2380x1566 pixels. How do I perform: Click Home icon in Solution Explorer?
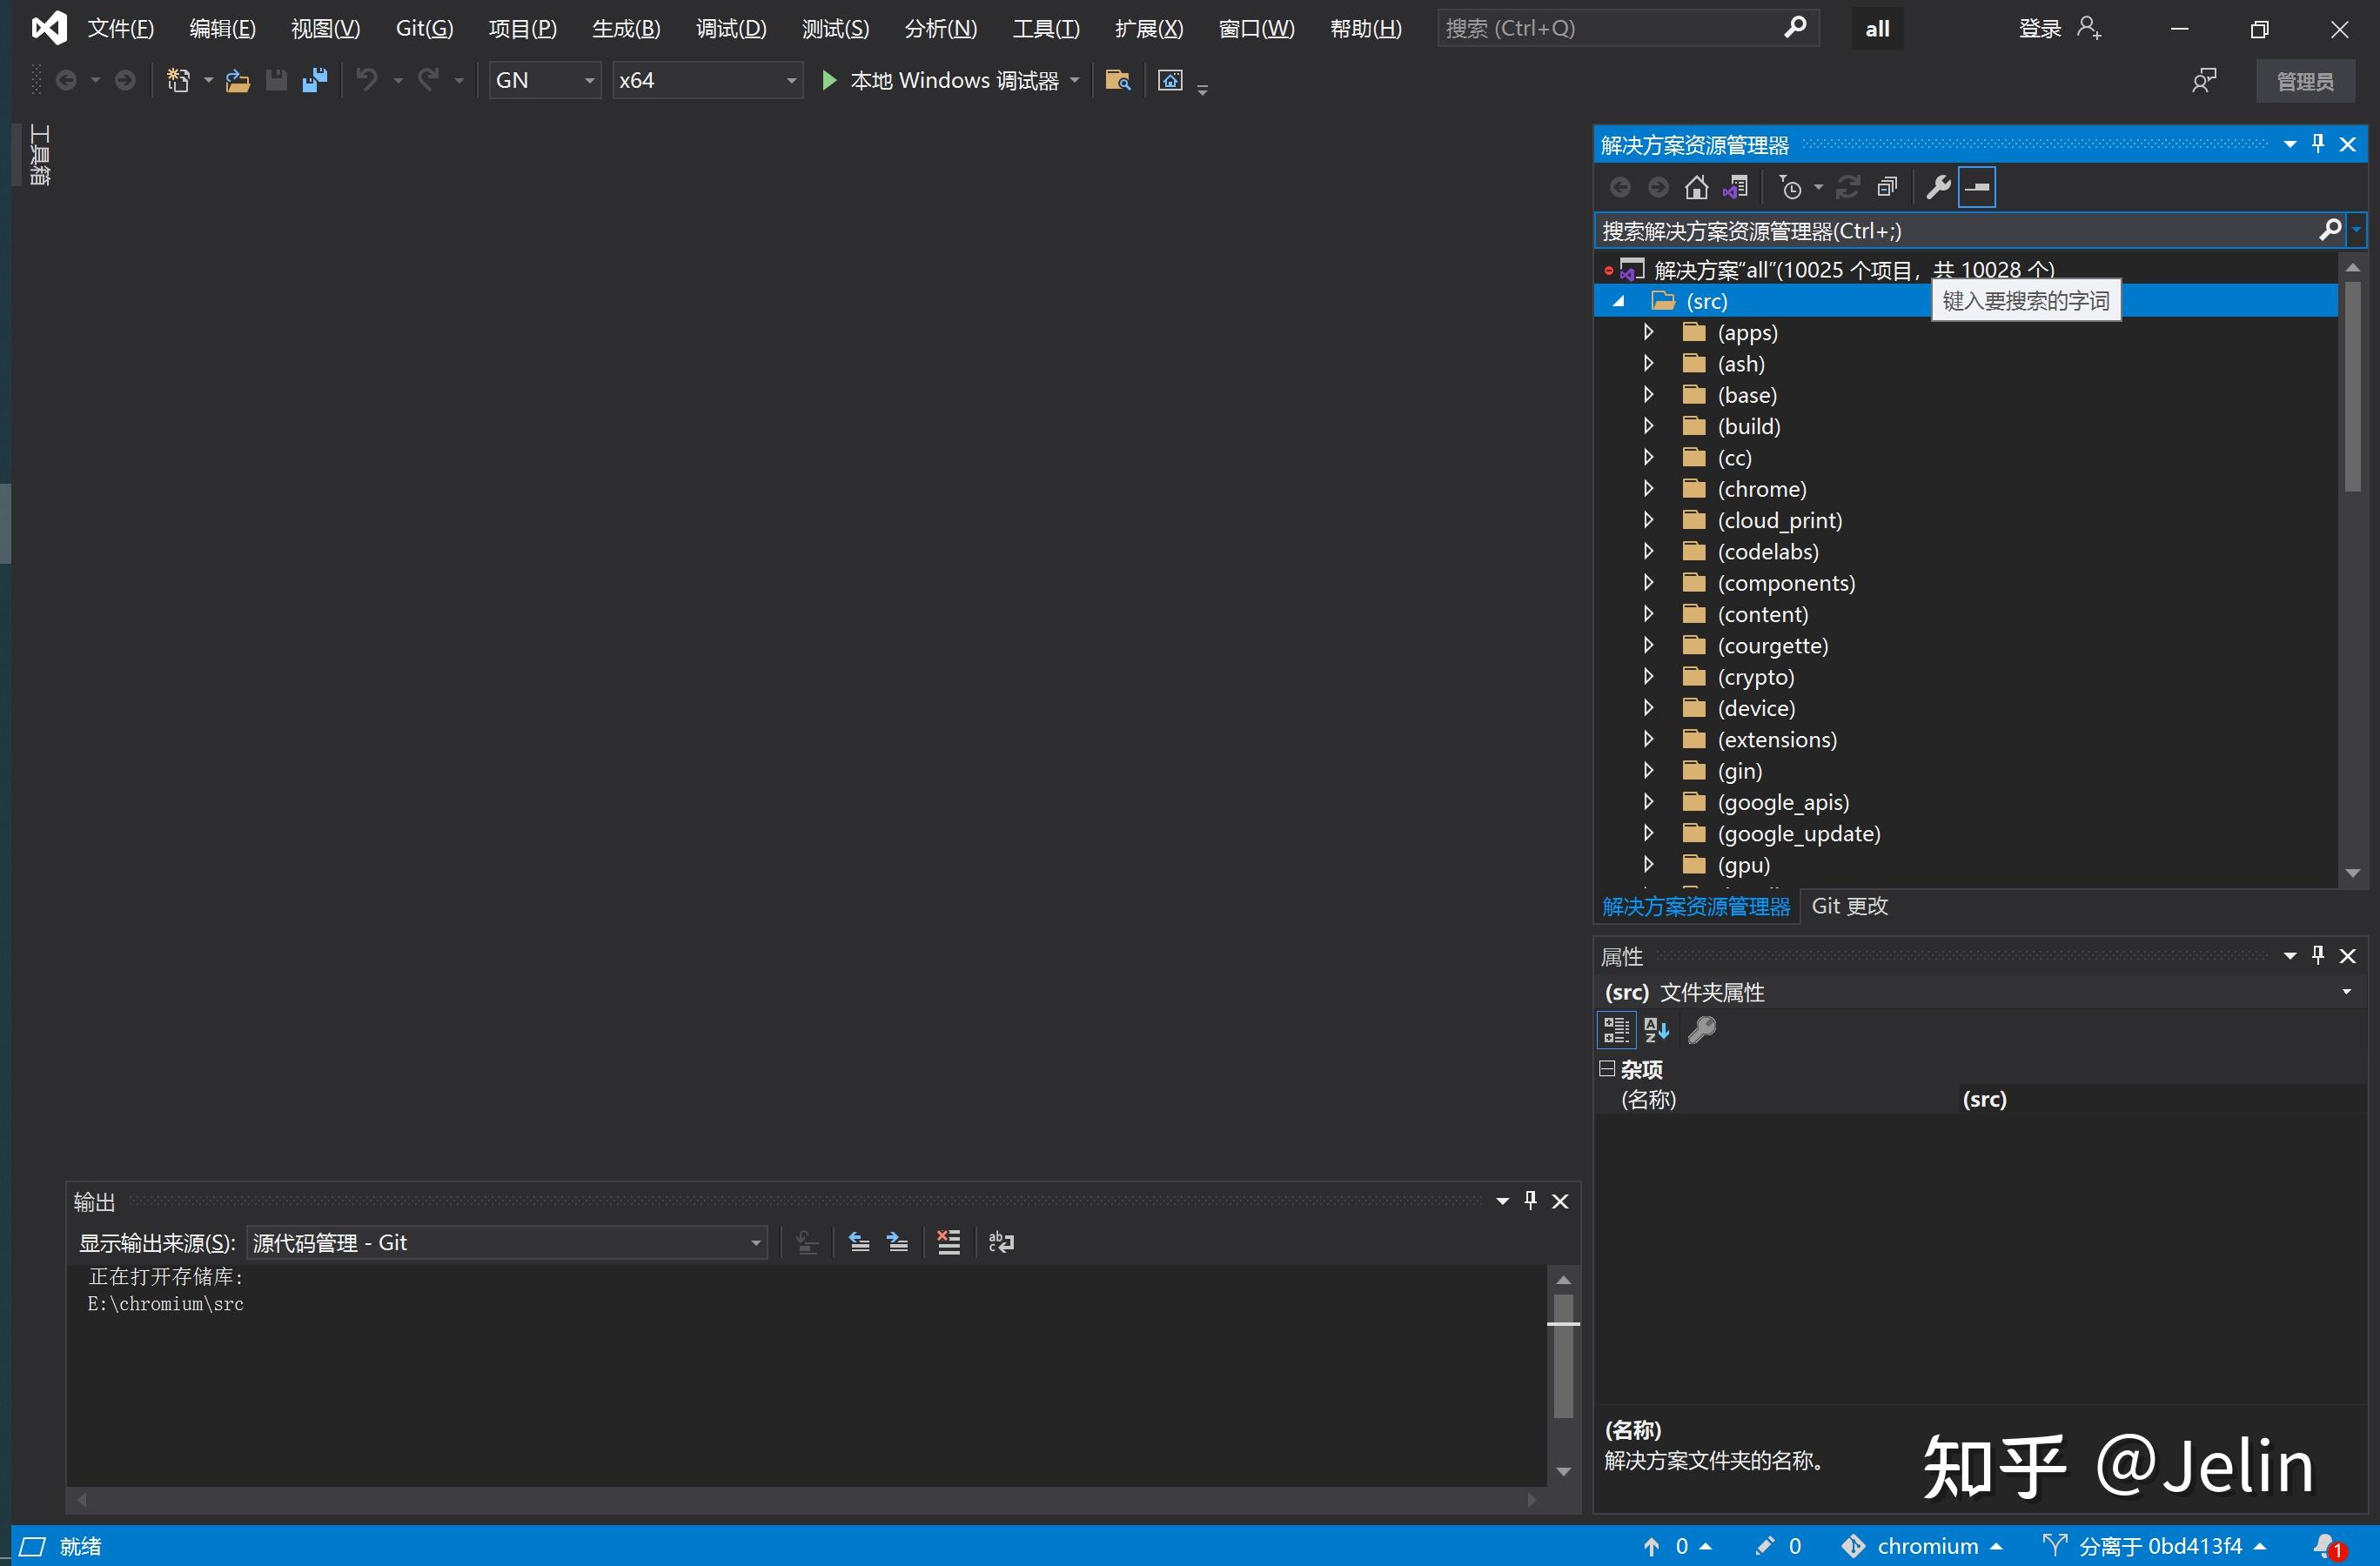tap(1696, 187)
